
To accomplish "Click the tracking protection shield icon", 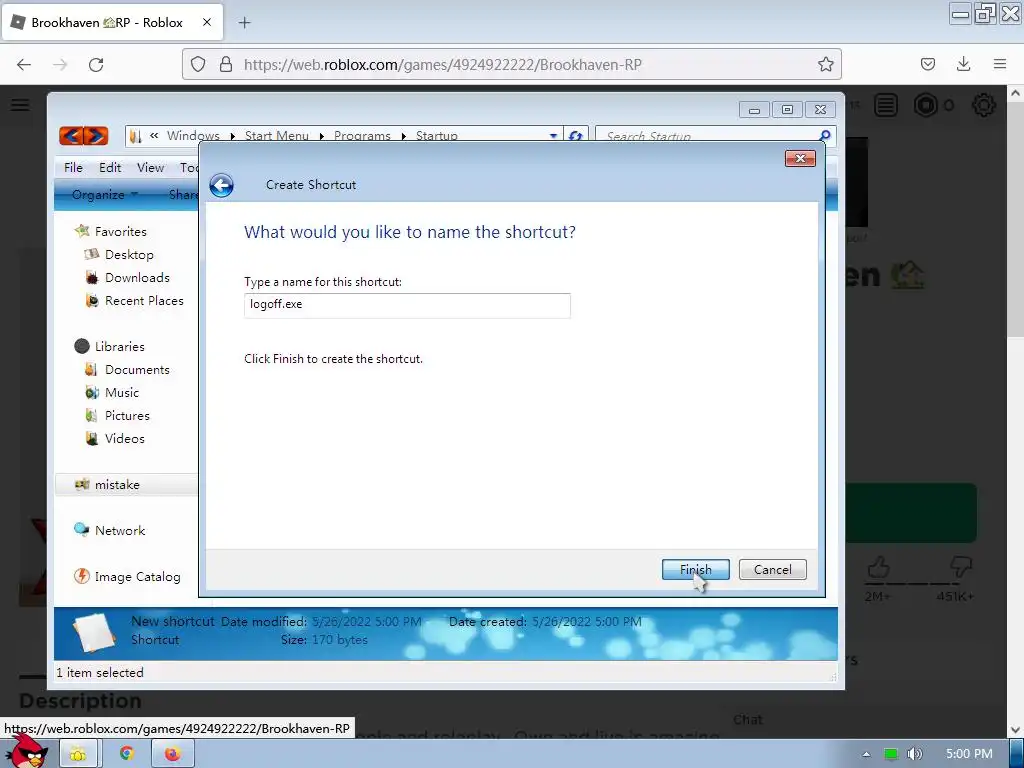I will pyautogui.click(x=198, y=65).
